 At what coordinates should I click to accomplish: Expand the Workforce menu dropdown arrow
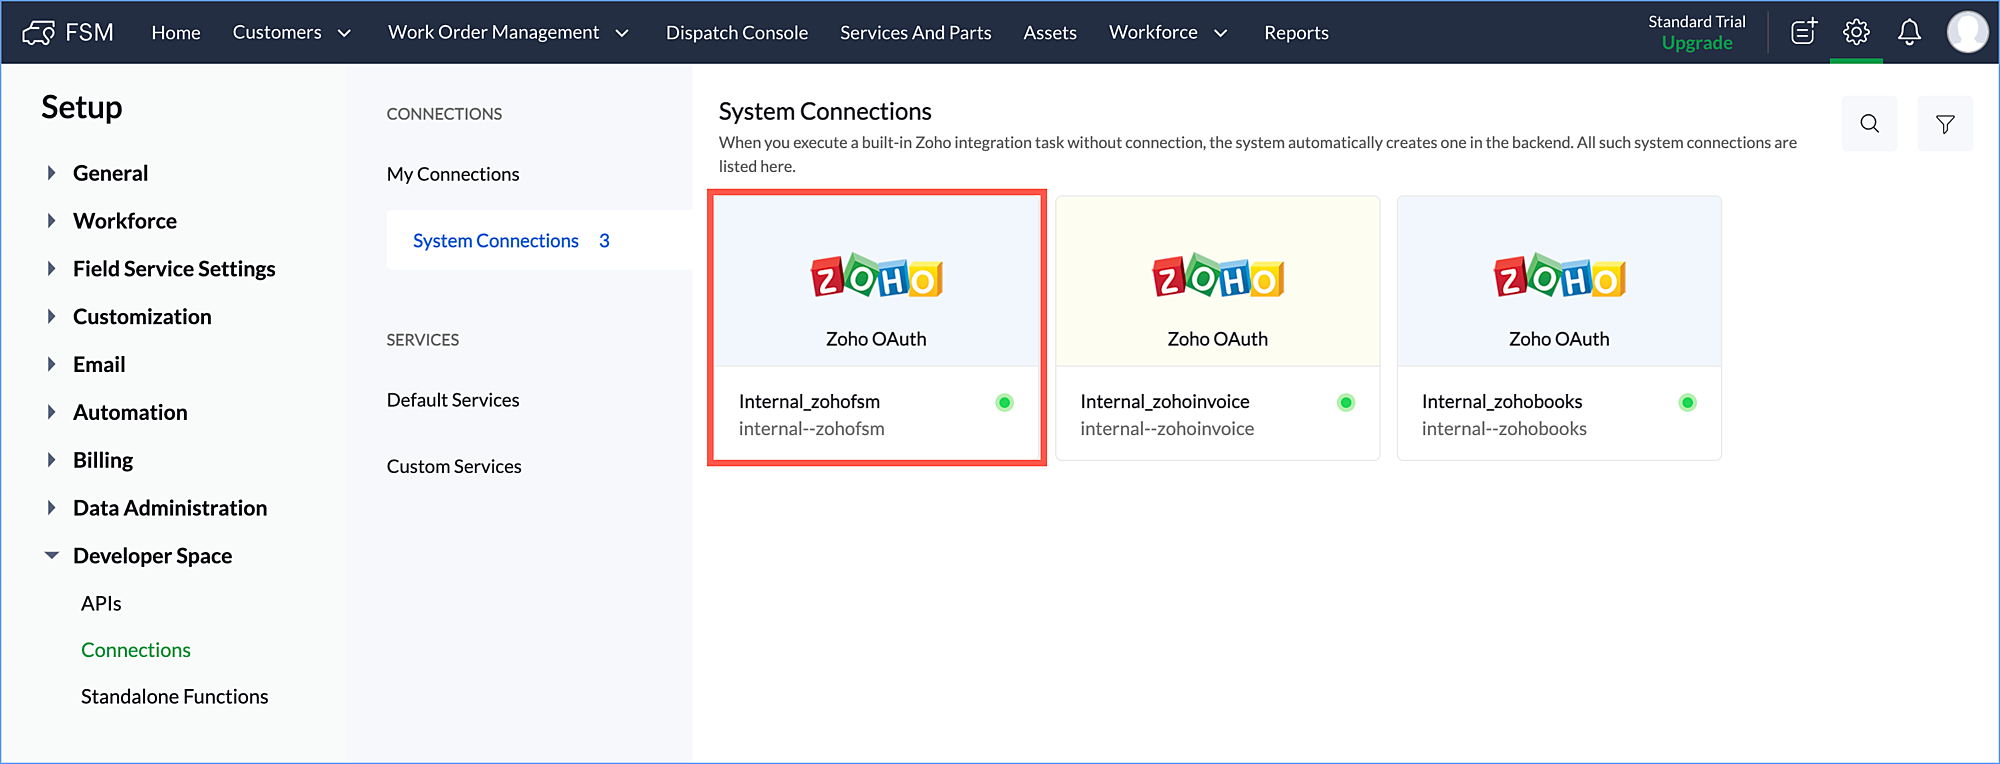1220,33
